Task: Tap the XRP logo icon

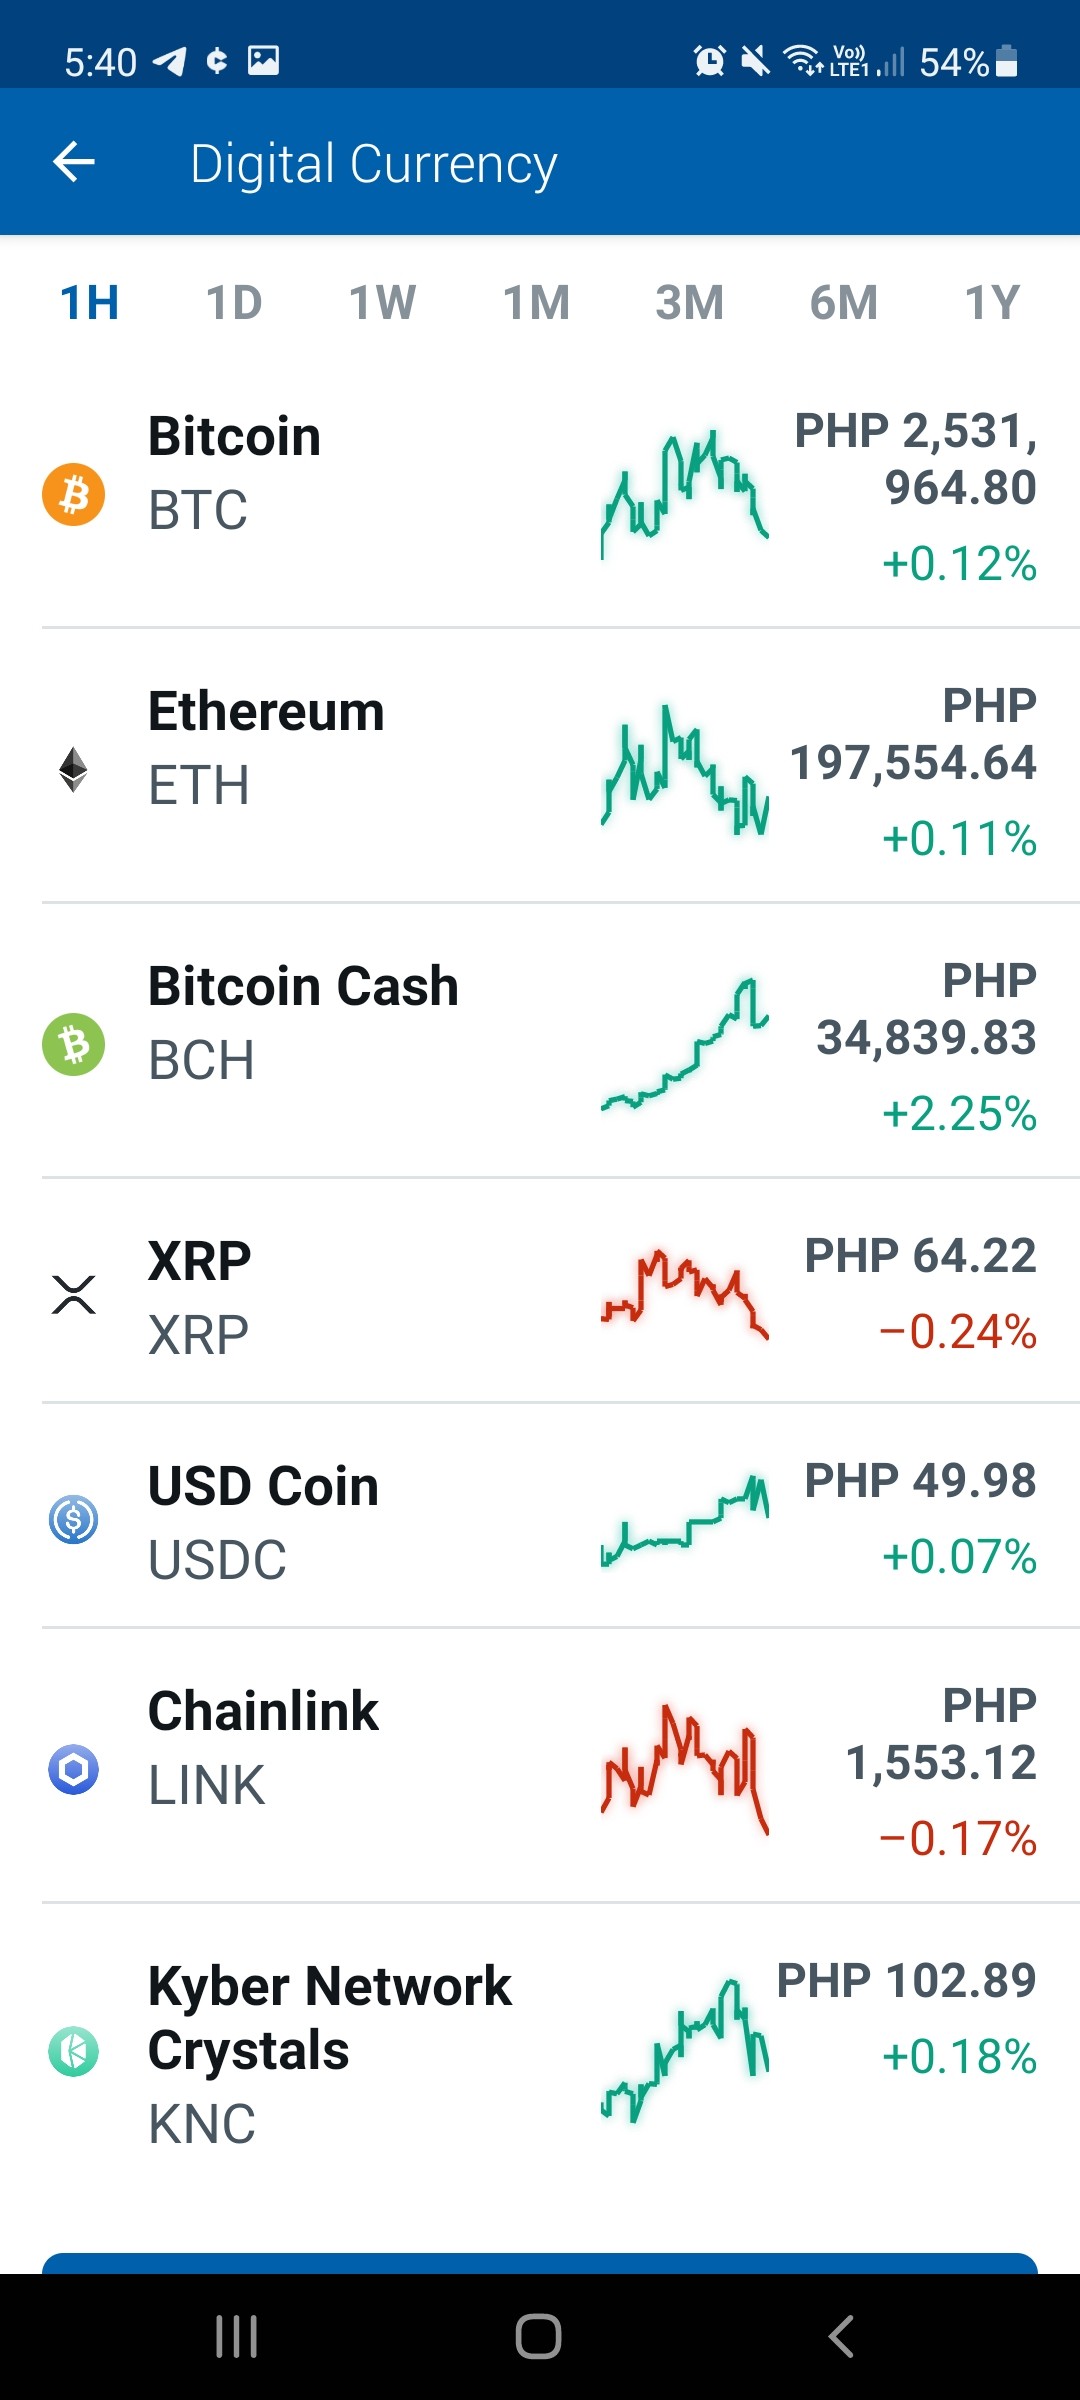Action: (73, 1294)
